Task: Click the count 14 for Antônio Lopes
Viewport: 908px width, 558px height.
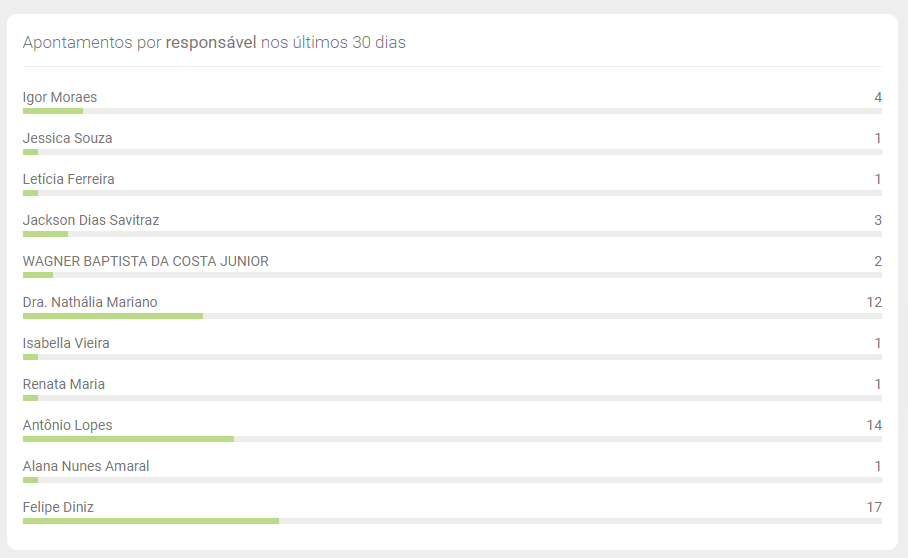Action: pos(874,425)
